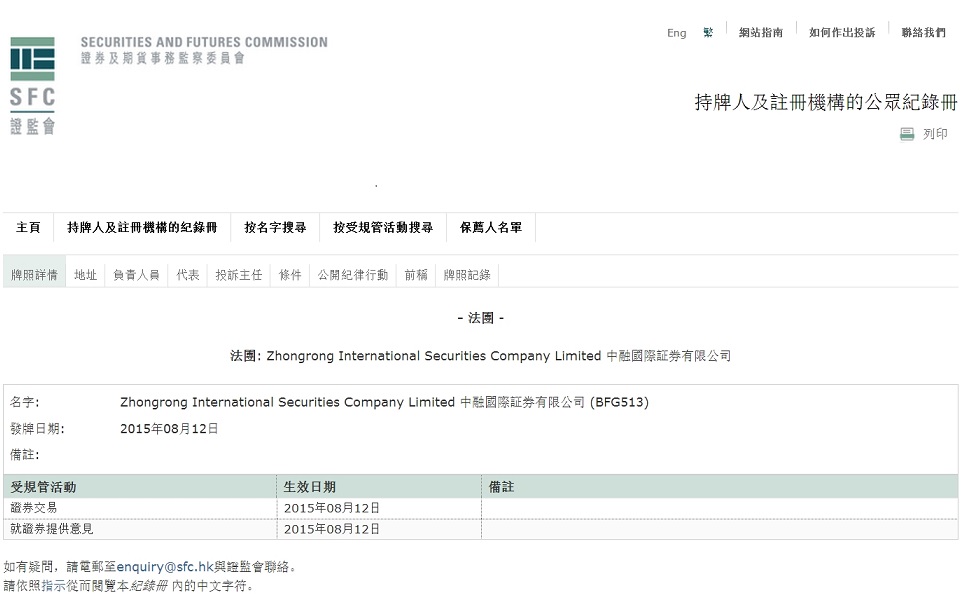Click the 發牌日期 value 2015年08月12日

(169, 429)
